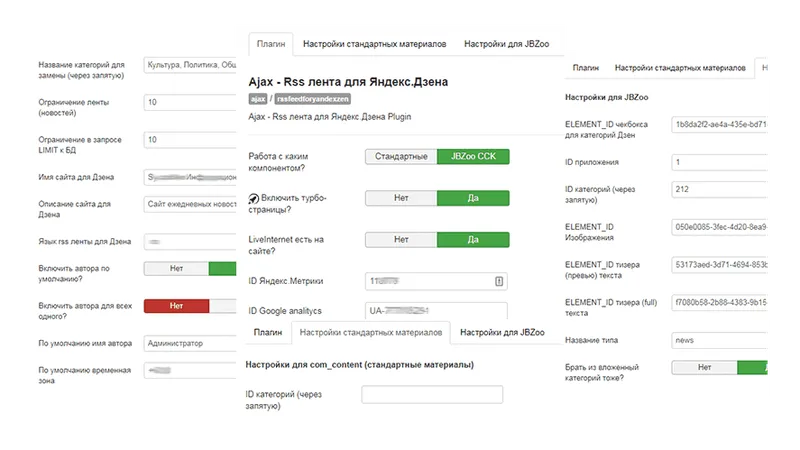Image resolution: width=800 pixels, height=450 pixels.
Task: Focus ELEMENT_ID teaser (превью) text field
Action: pos(719,265)
